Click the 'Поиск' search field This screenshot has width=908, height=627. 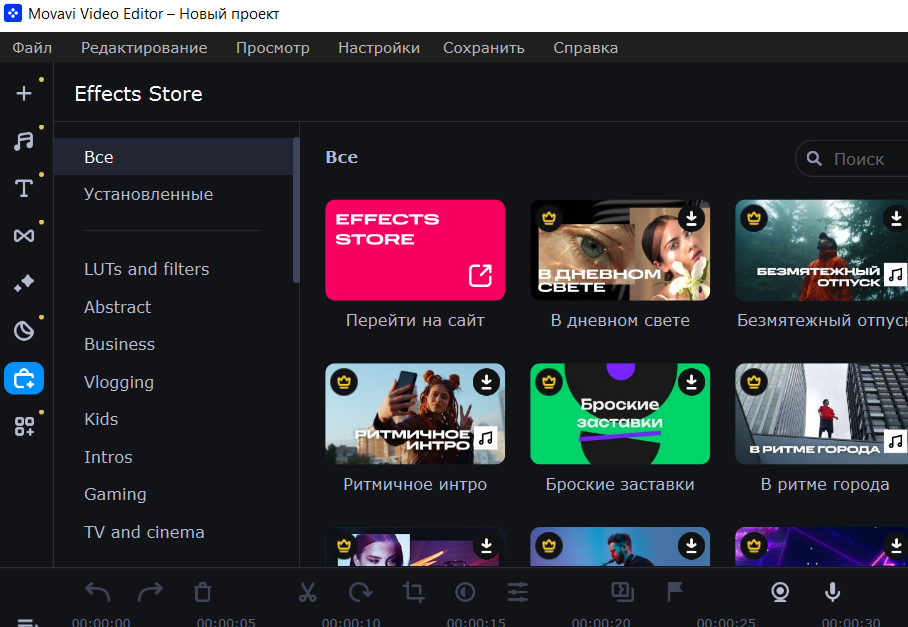pyautogui.click(x=852, y=159)
